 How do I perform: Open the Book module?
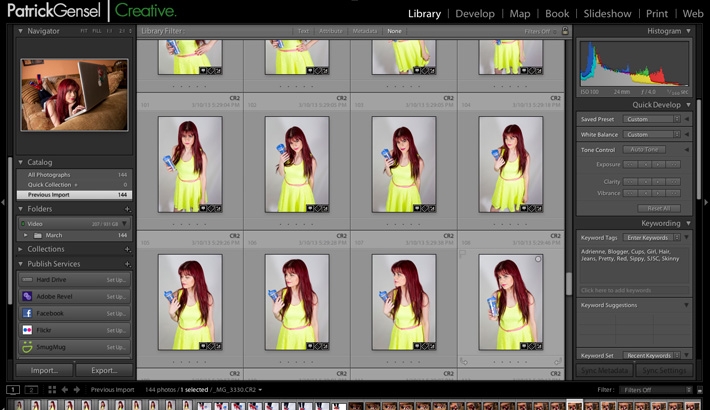coord(557,14)
